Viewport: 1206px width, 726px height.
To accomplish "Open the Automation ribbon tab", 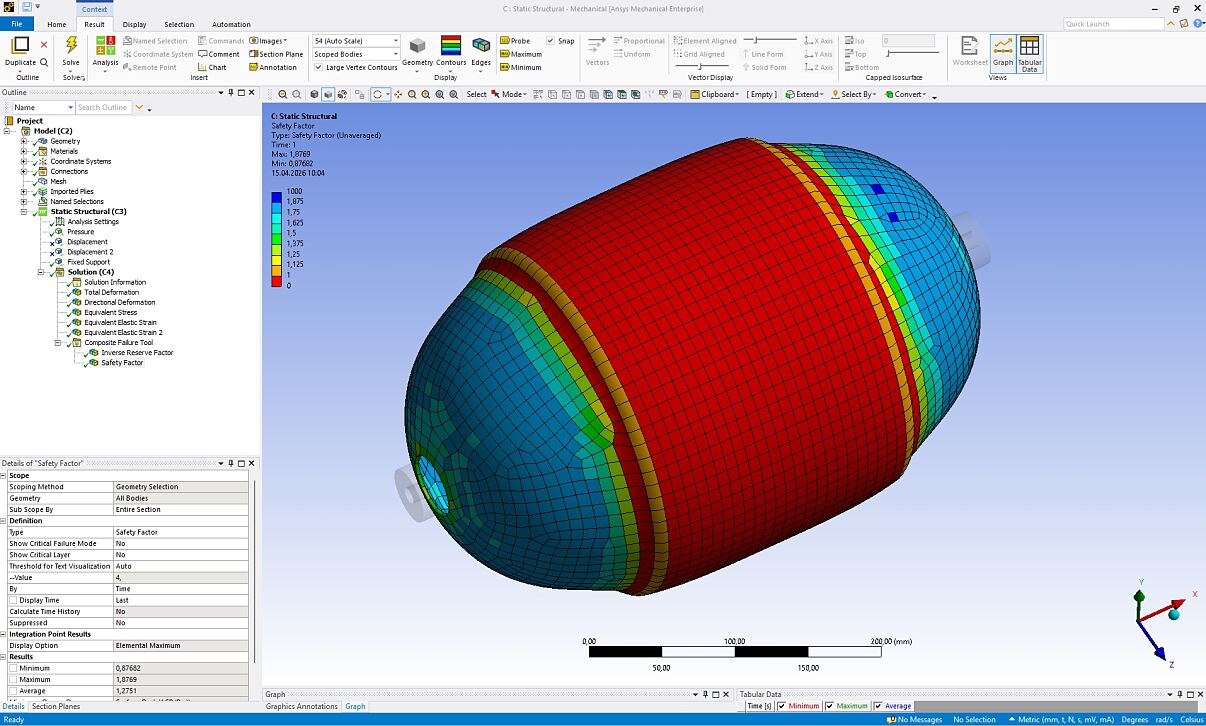I will coord(231,24).
